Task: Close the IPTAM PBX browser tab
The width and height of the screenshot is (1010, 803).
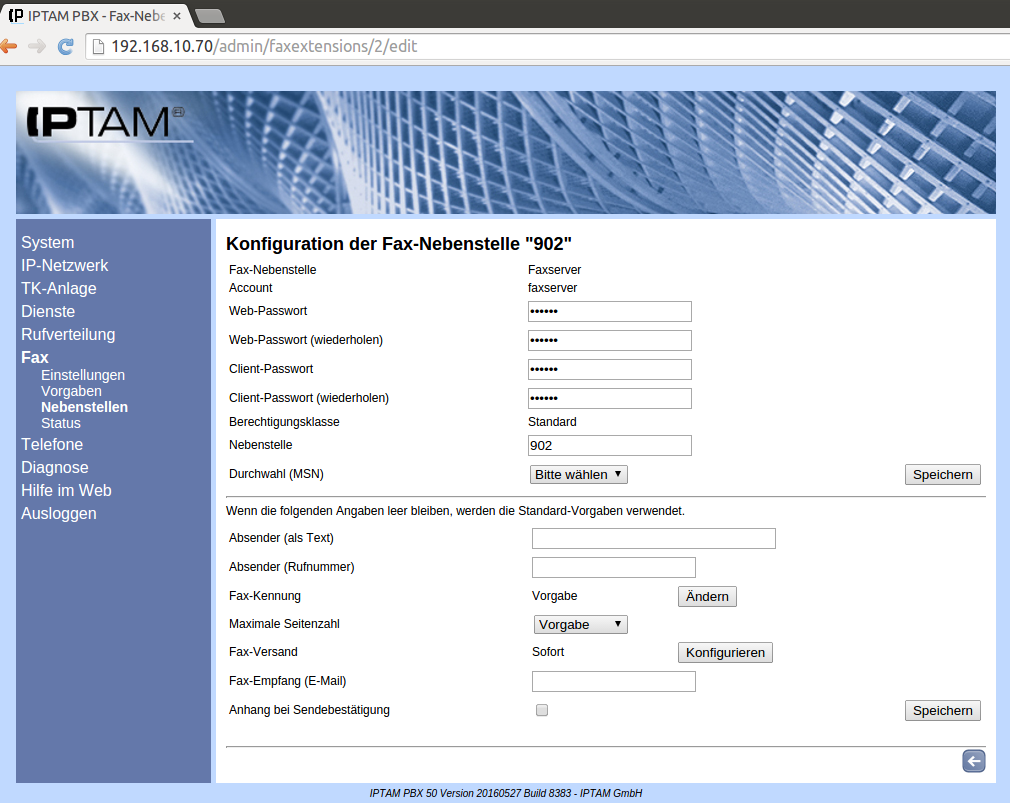Action: 177,16
